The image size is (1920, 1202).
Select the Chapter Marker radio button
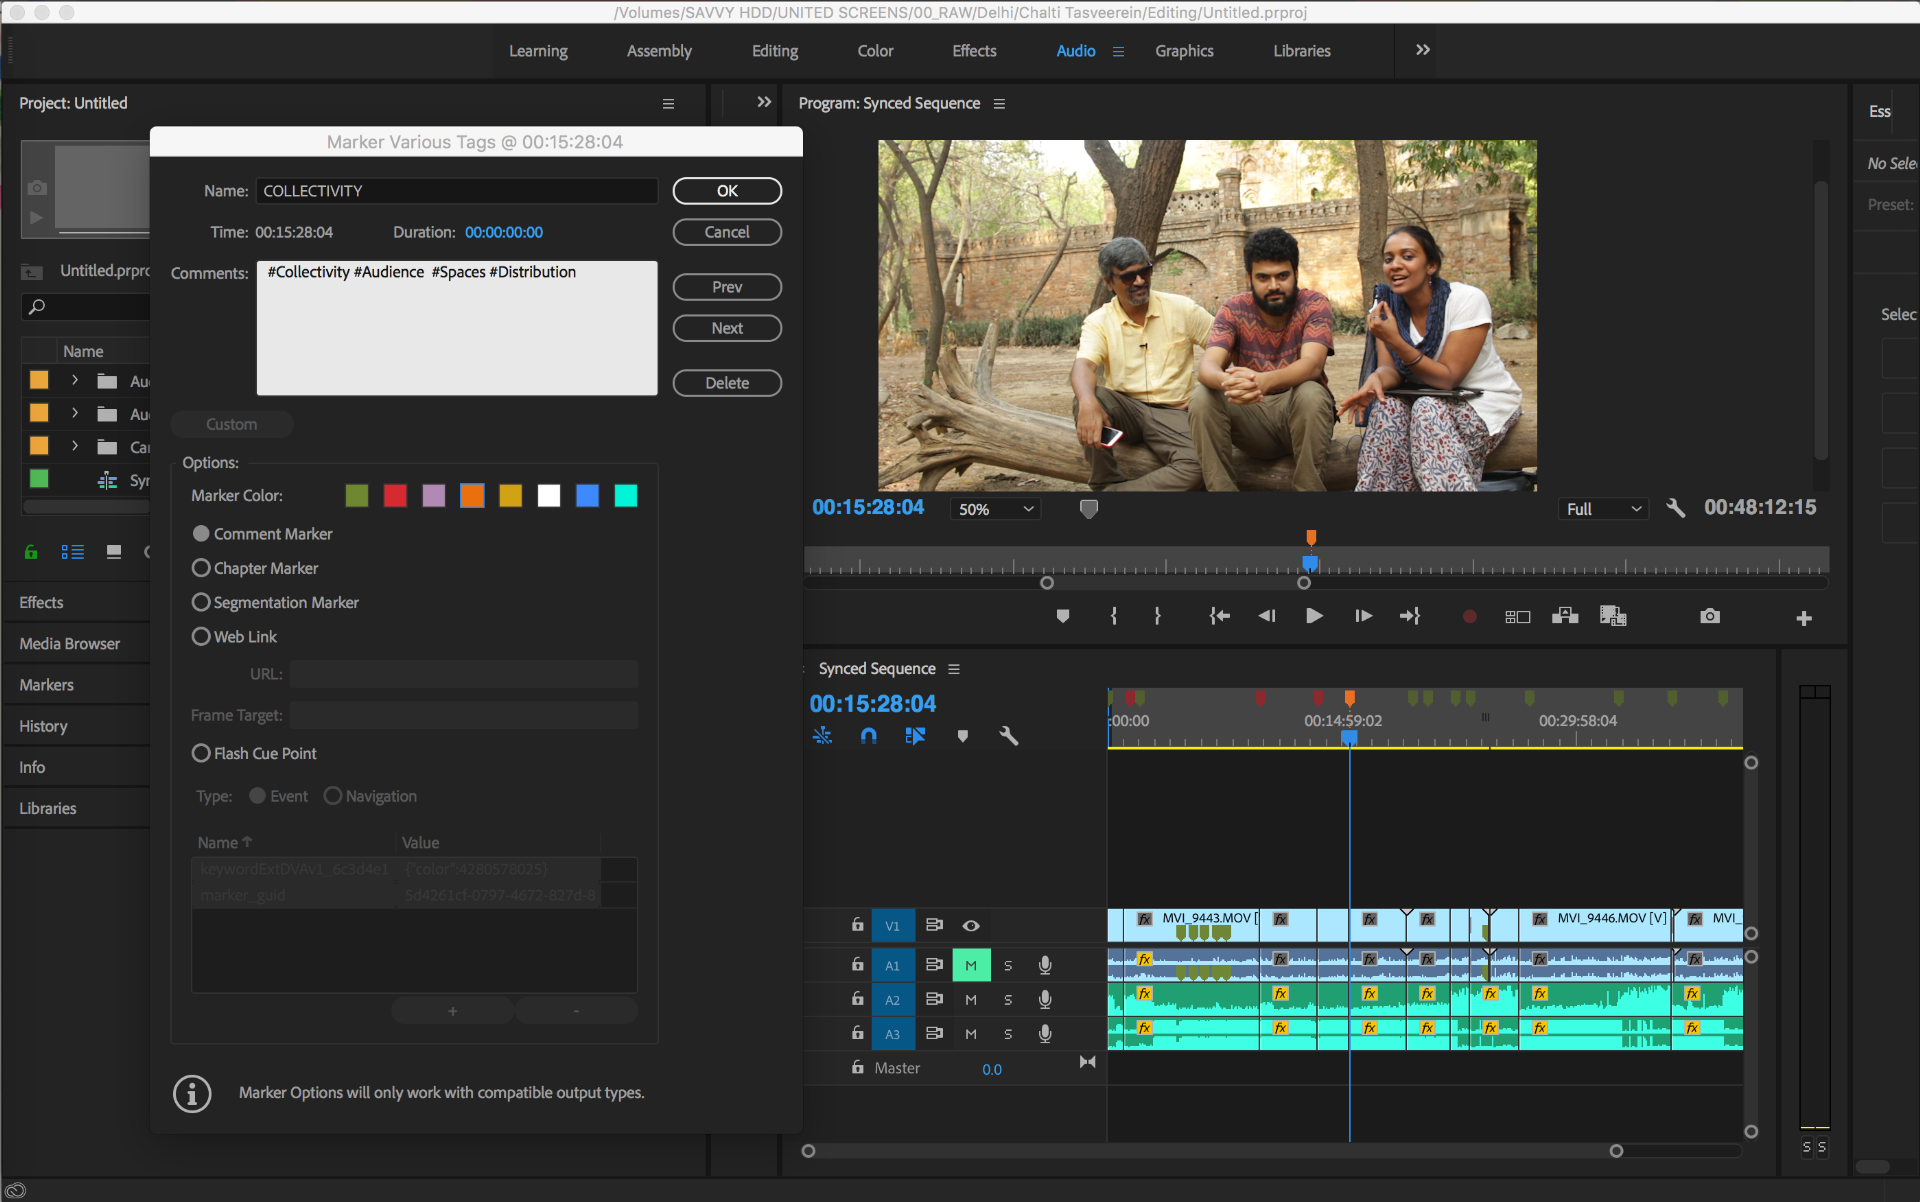[x=201, y=568]
